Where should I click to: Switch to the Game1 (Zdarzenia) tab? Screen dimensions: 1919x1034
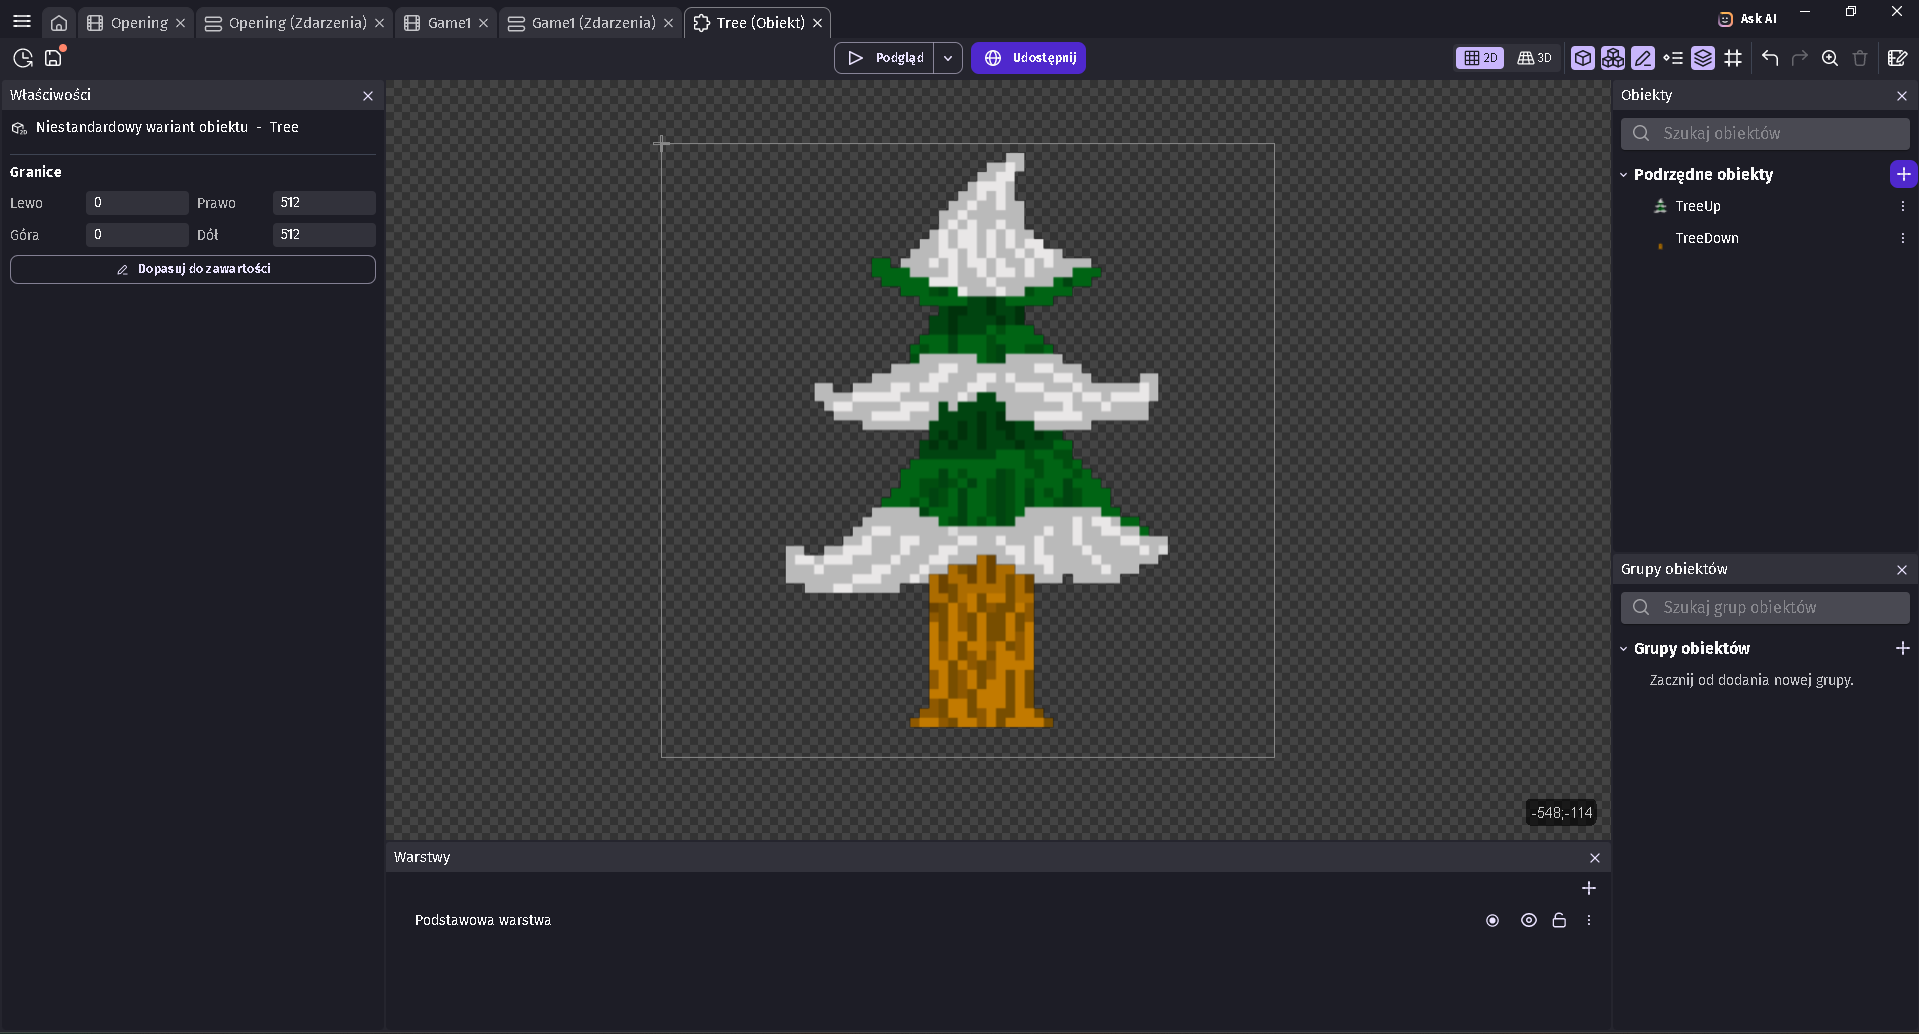pyautogui.click(x=593, y=23)
